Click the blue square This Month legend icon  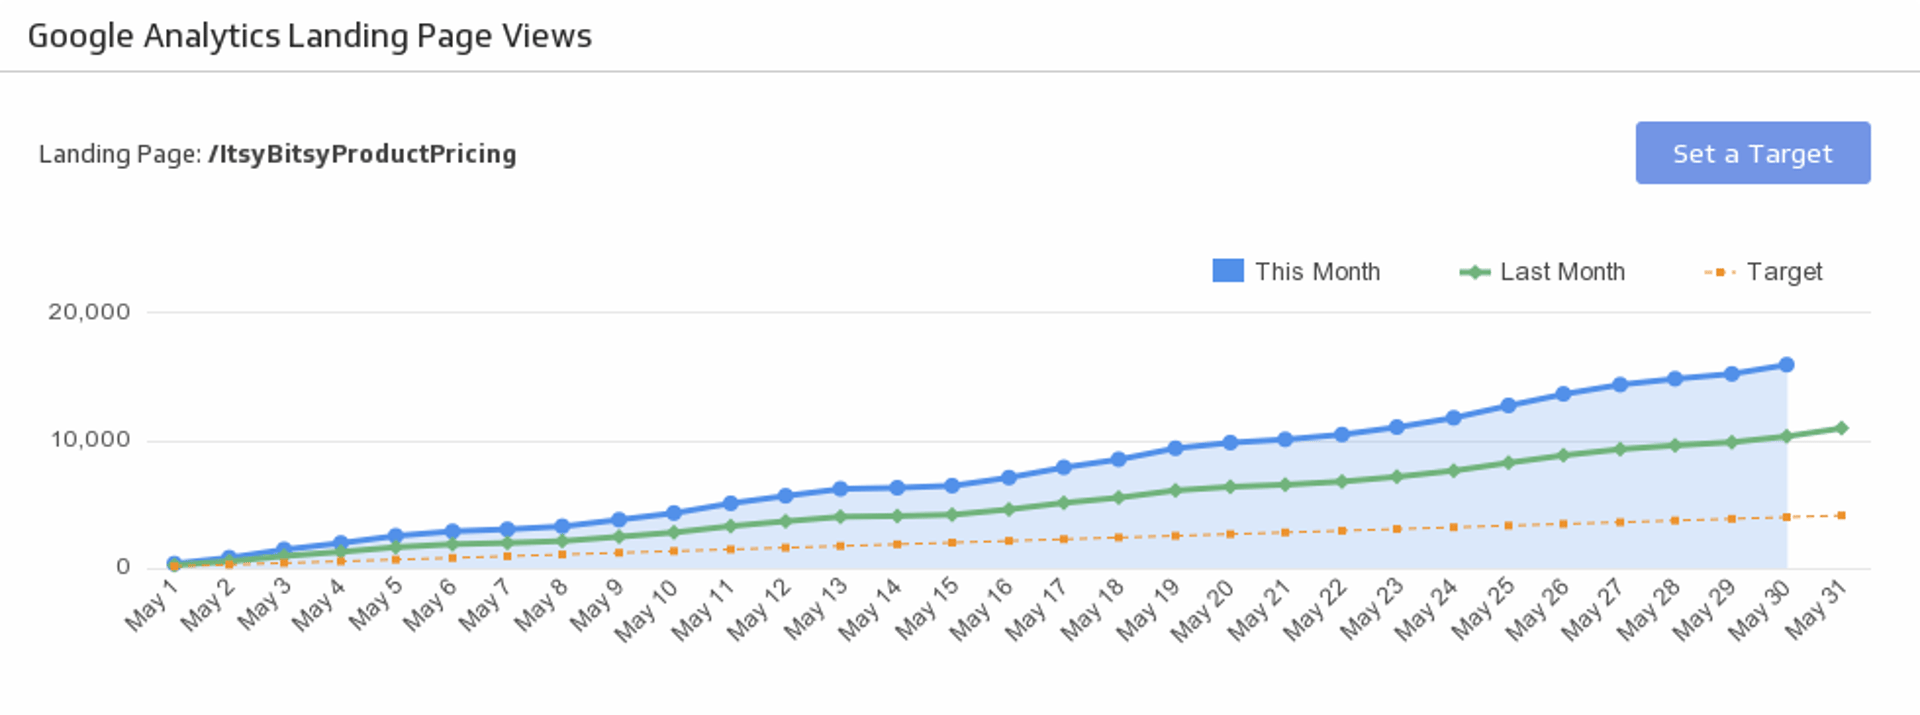[1228, 270]
